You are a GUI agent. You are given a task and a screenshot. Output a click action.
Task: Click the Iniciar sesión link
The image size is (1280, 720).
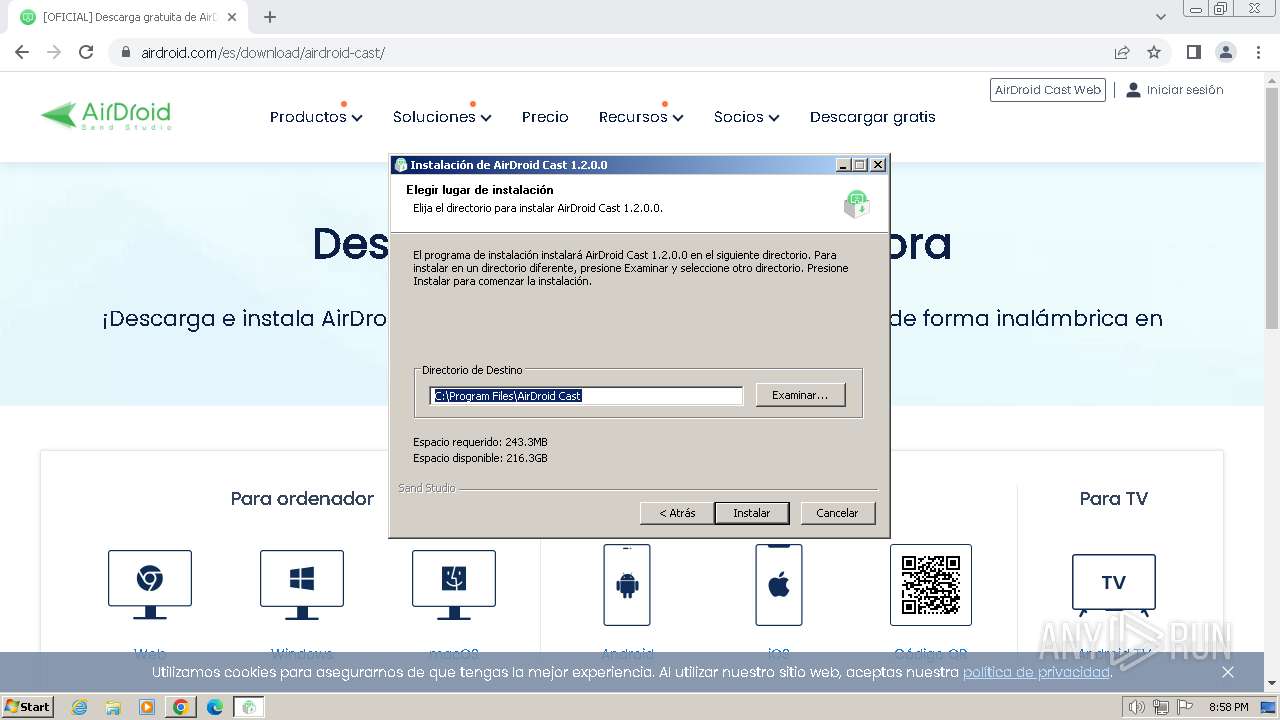click(x=1175, y=90)
